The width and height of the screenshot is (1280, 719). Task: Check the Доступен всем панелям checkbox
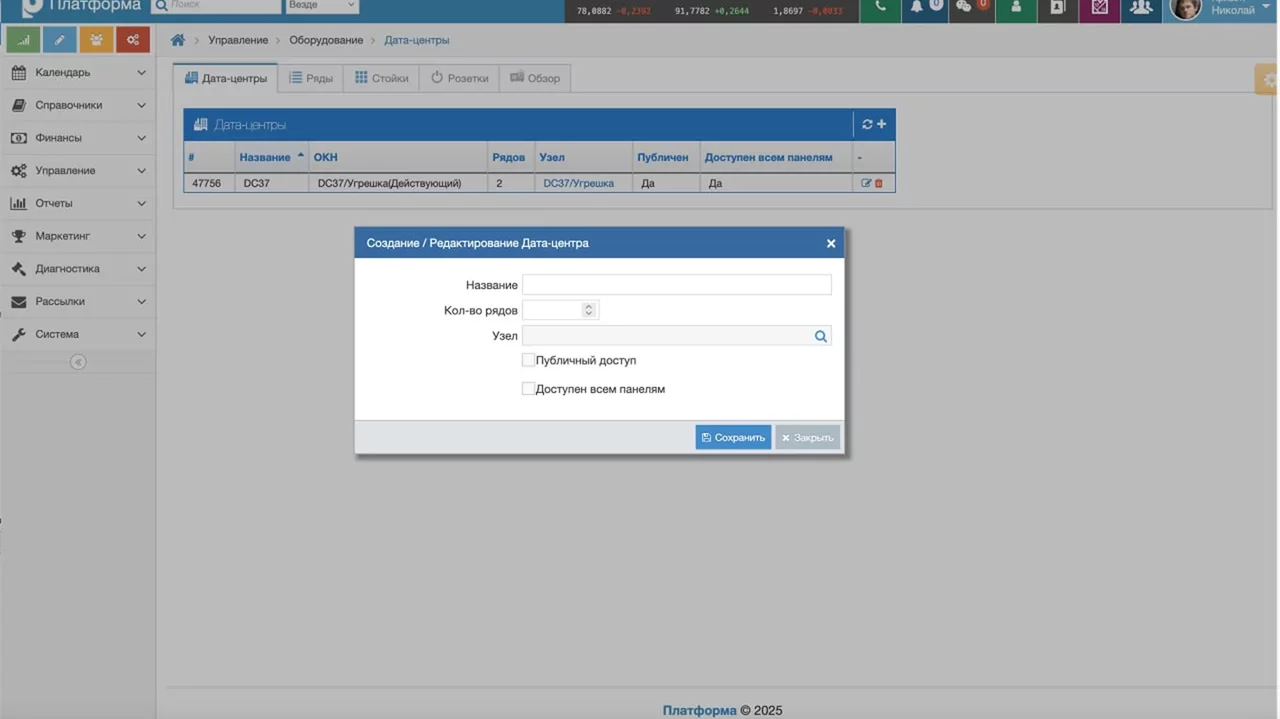[528, 389]
